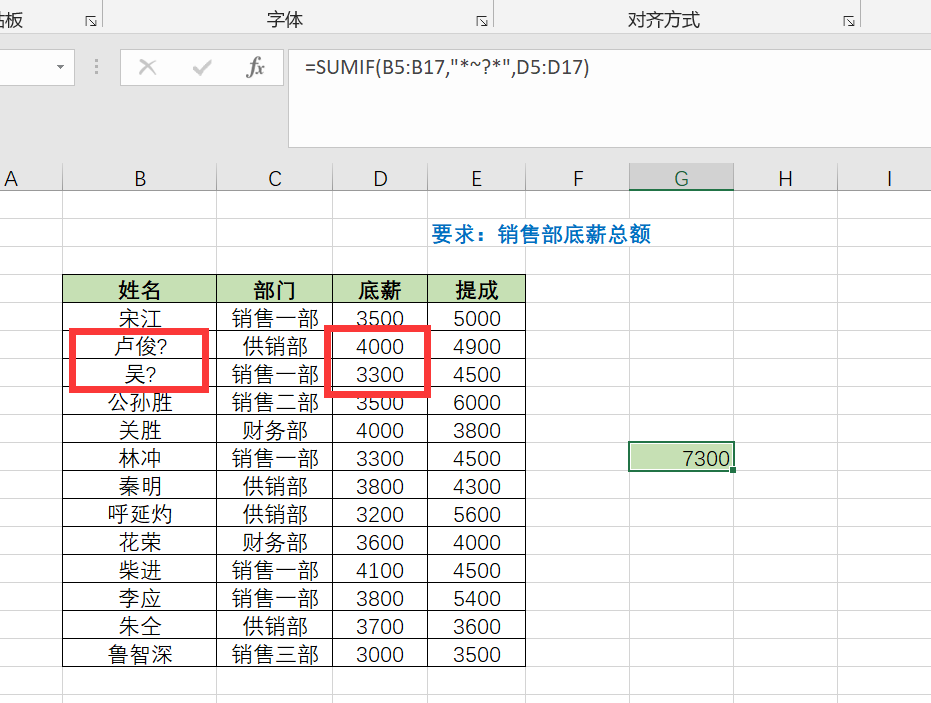
Task: Click the blue text 要求：销售部底薪总额
Action: pos(541,233)
